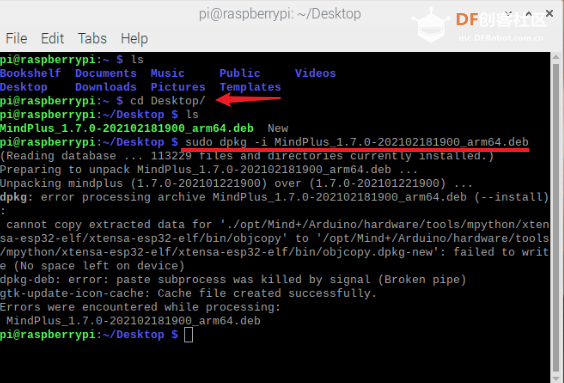Click the 'dpkg-deb: error: paste subprocess' line
This screenshot has height=383, width=564.
pos(233,279)
